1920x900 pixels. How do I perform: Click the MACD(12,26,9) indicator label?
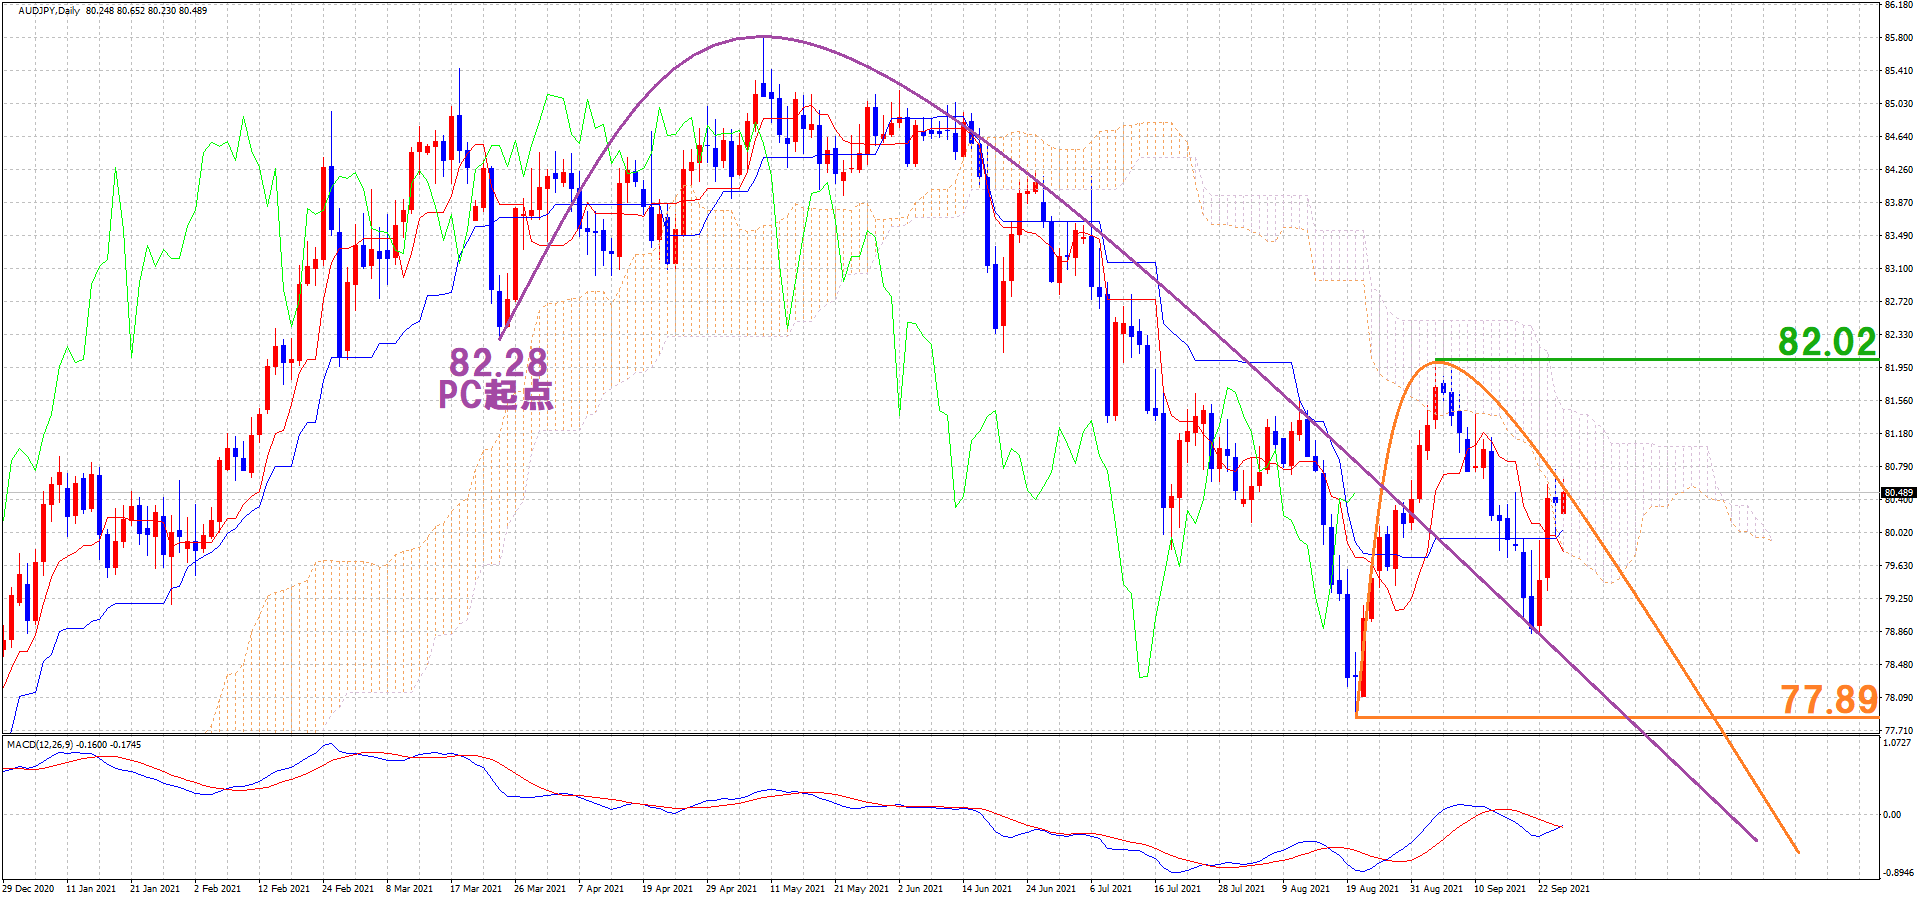[x=39, y=744]
